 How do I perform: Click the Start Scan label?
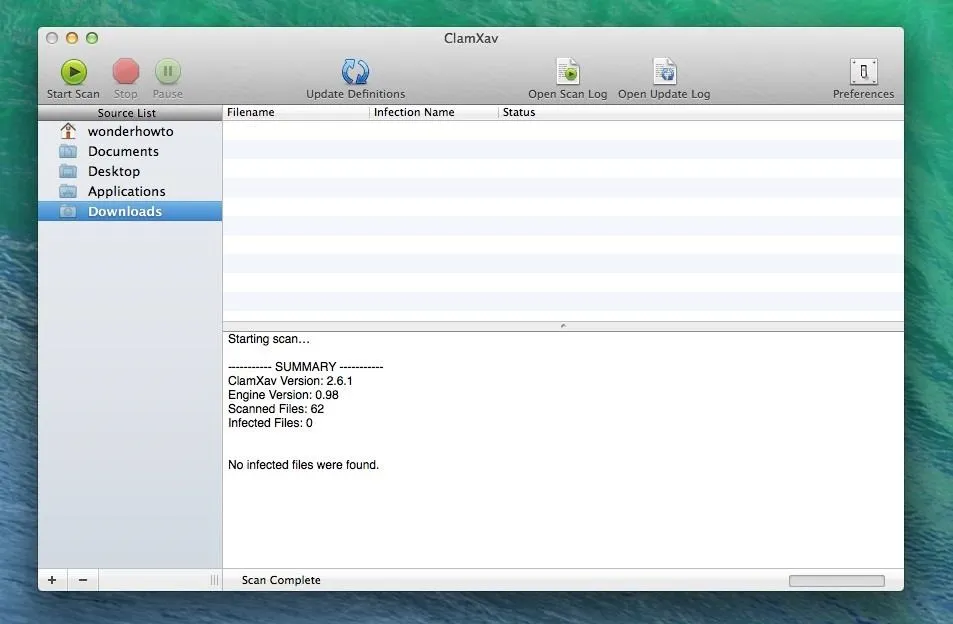(x=74, y=94)
